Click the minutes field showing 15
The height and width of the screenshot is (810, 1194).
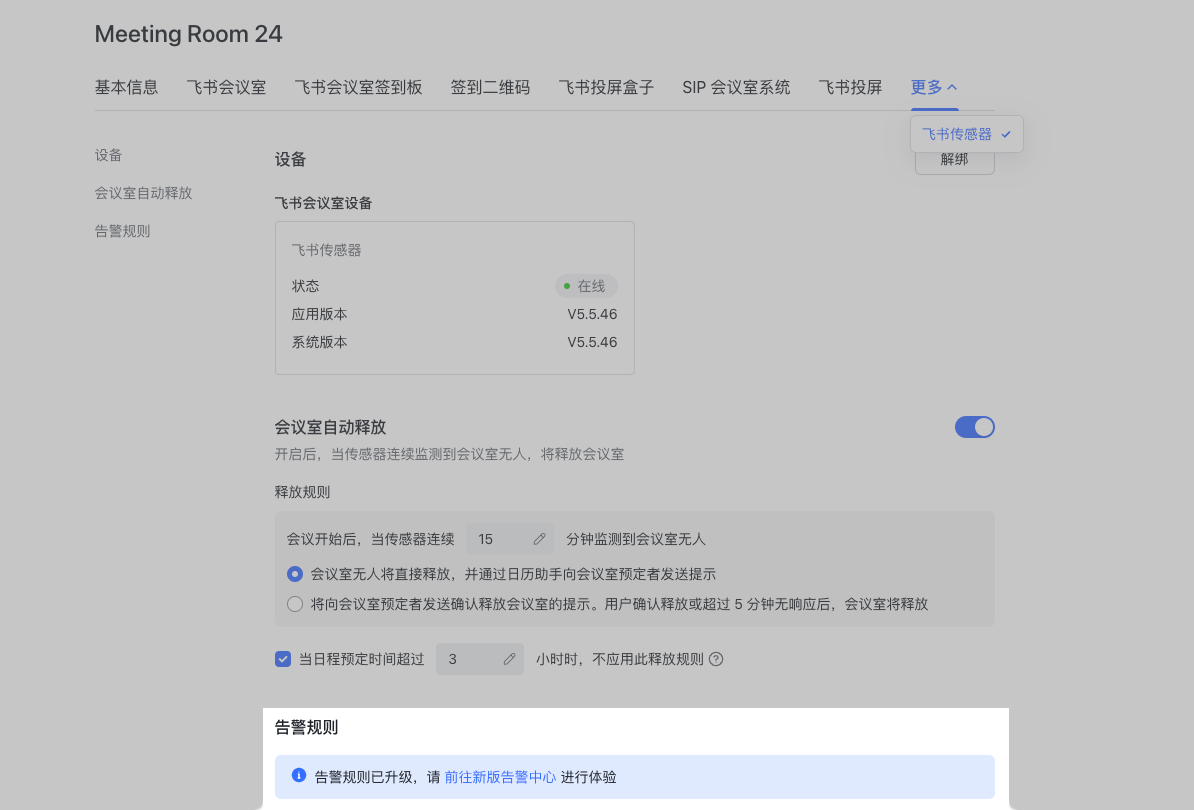509,539
